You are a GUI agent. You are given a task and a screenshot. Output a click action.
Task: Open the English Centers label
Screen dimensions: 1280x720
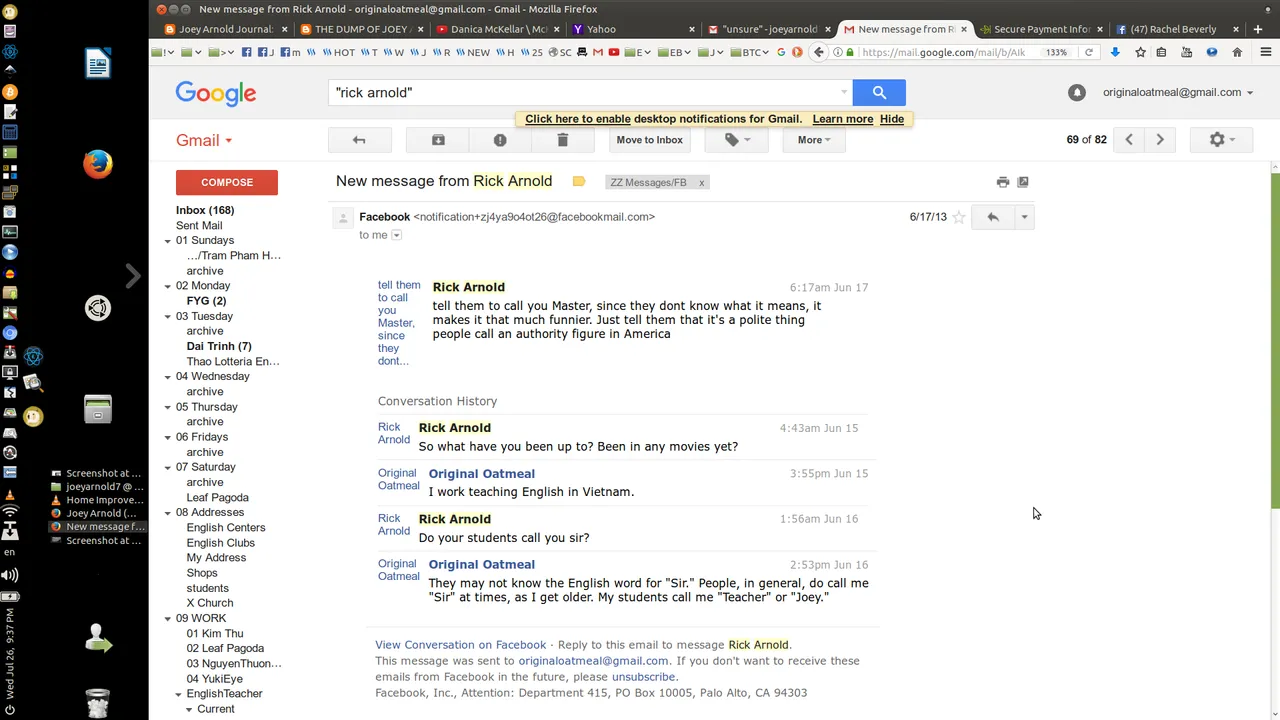(226, 528)
